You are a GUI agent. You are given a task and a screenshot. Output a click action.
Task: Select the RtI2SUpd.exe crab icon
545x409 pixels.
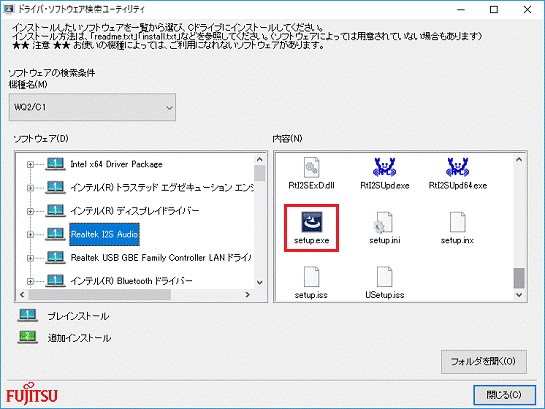[384, 167]
